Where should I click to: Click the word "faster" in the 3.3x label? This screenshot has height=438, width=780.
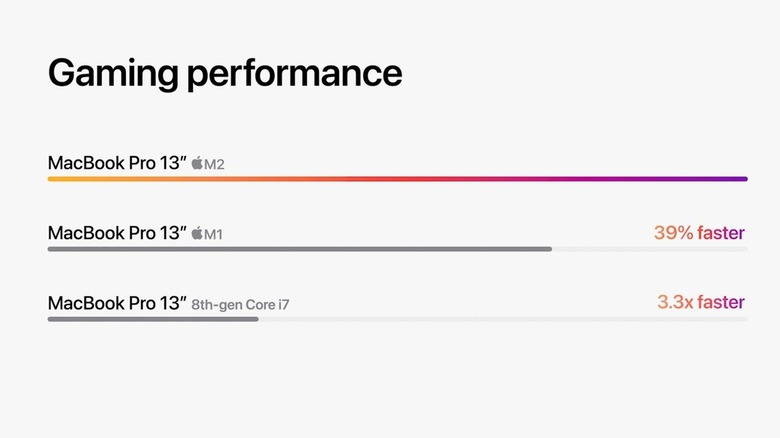click(720, 302)
